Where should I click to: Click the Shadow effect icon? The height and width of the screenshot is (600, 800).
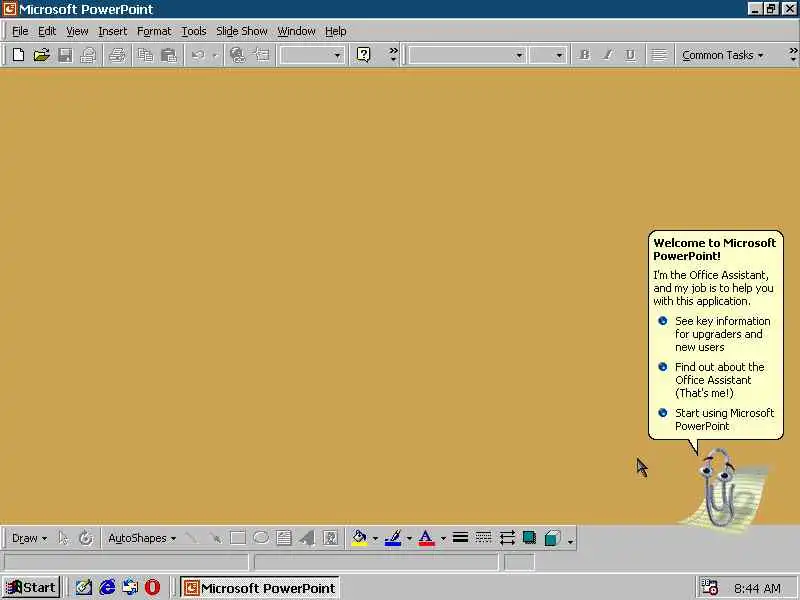(x=530, y=538)
